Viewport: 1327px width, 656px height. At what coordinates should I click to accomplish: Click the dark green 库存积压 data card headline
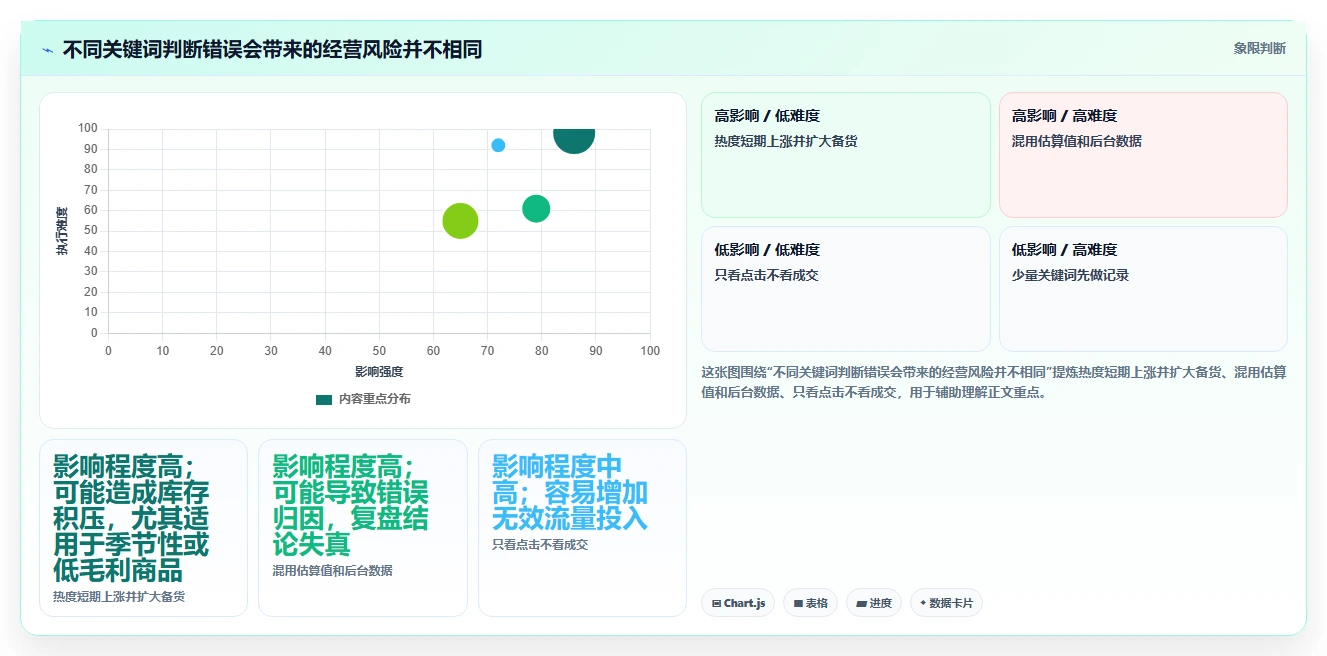(x=132, y=518)
